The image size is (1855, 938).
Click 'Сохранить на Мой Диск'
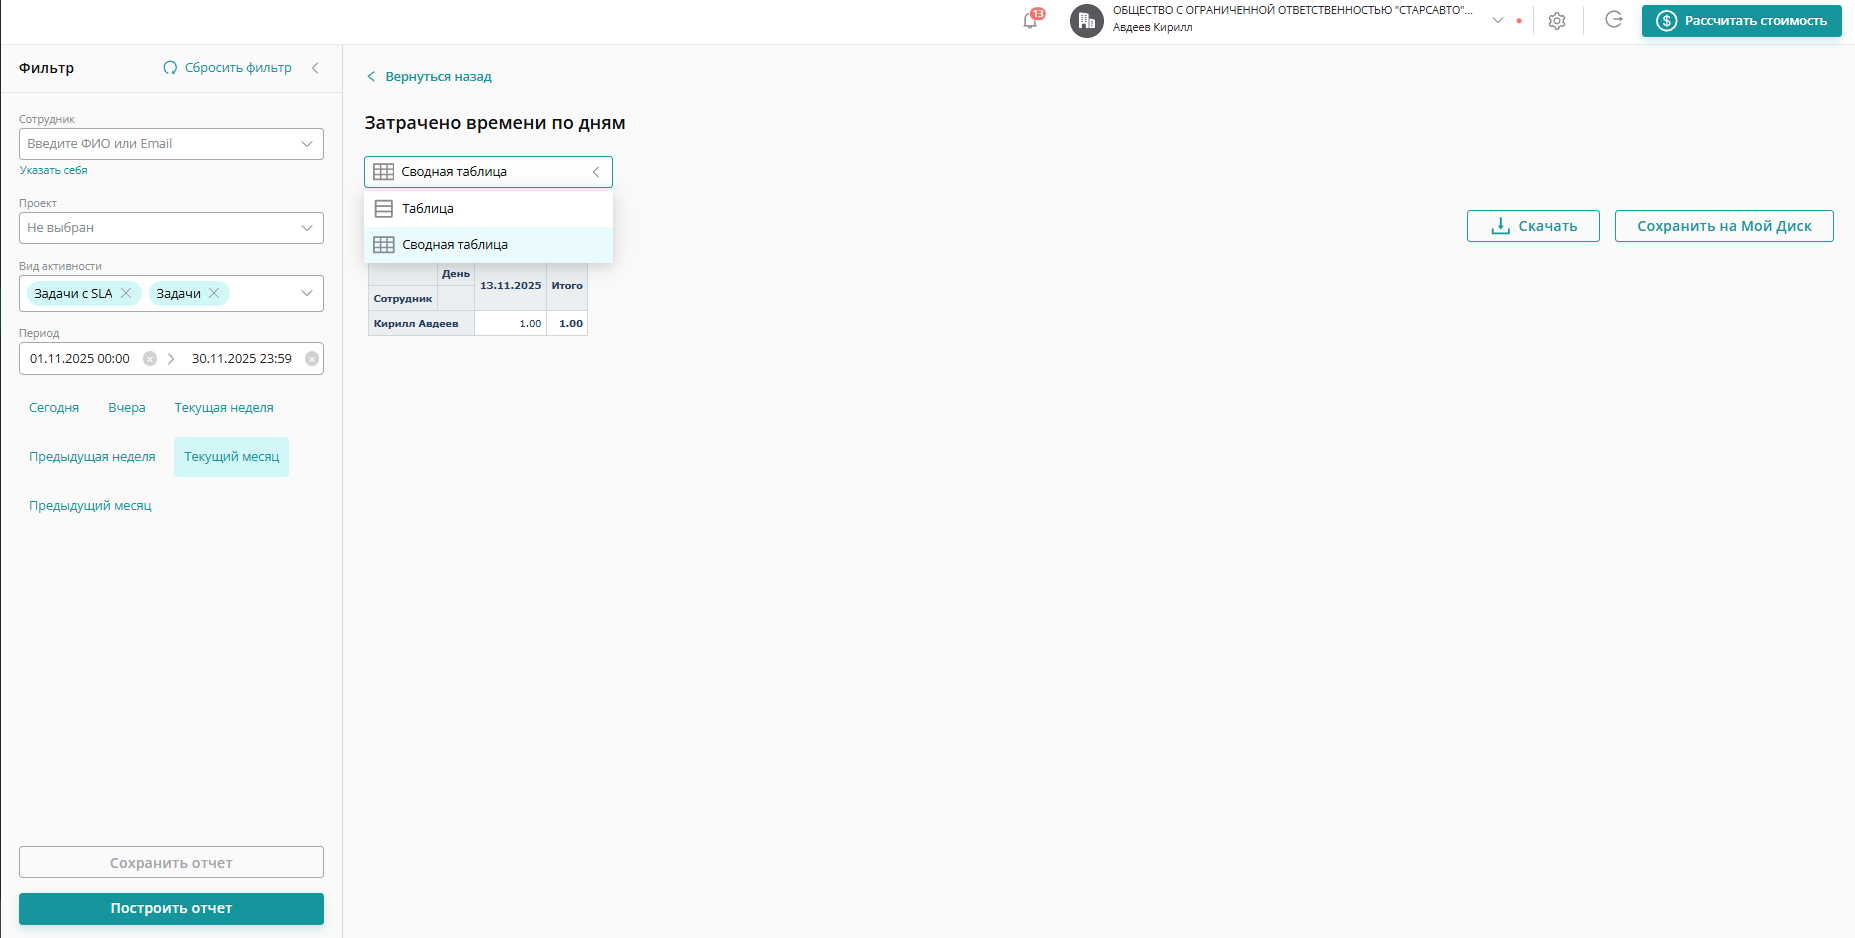coord(1724,226)
